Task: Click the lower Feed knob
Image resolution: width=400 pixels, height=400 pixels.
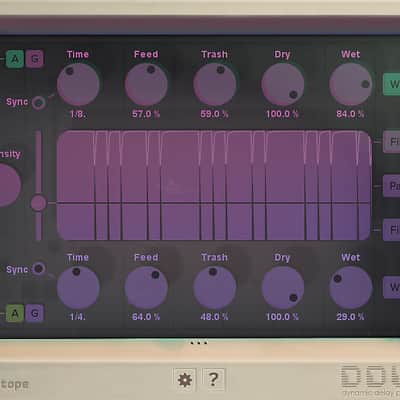Action: 146,287
